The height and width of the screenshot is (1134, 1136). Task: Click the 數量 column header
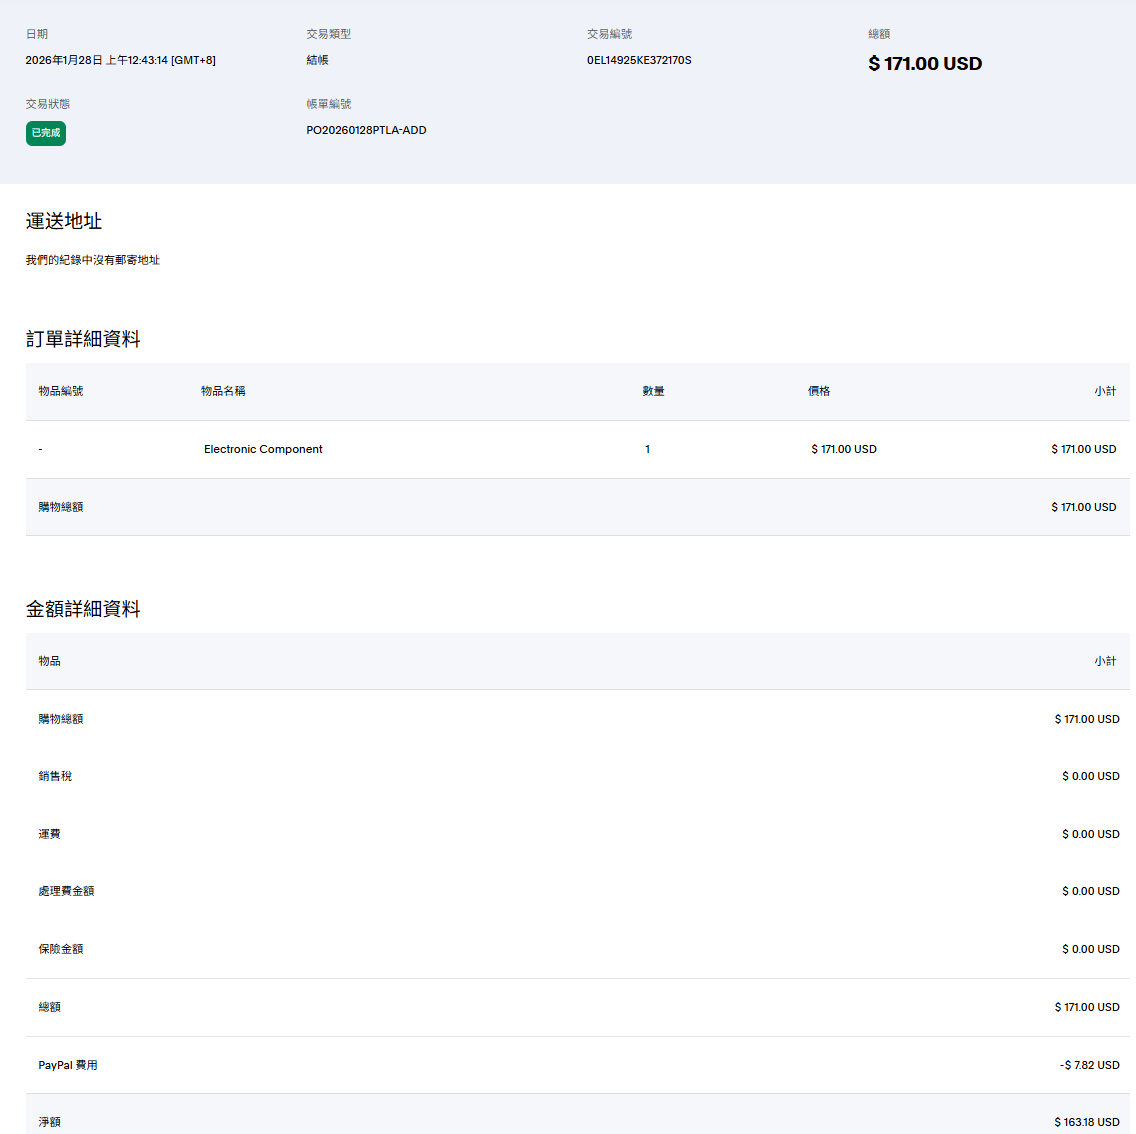point(653,391)
